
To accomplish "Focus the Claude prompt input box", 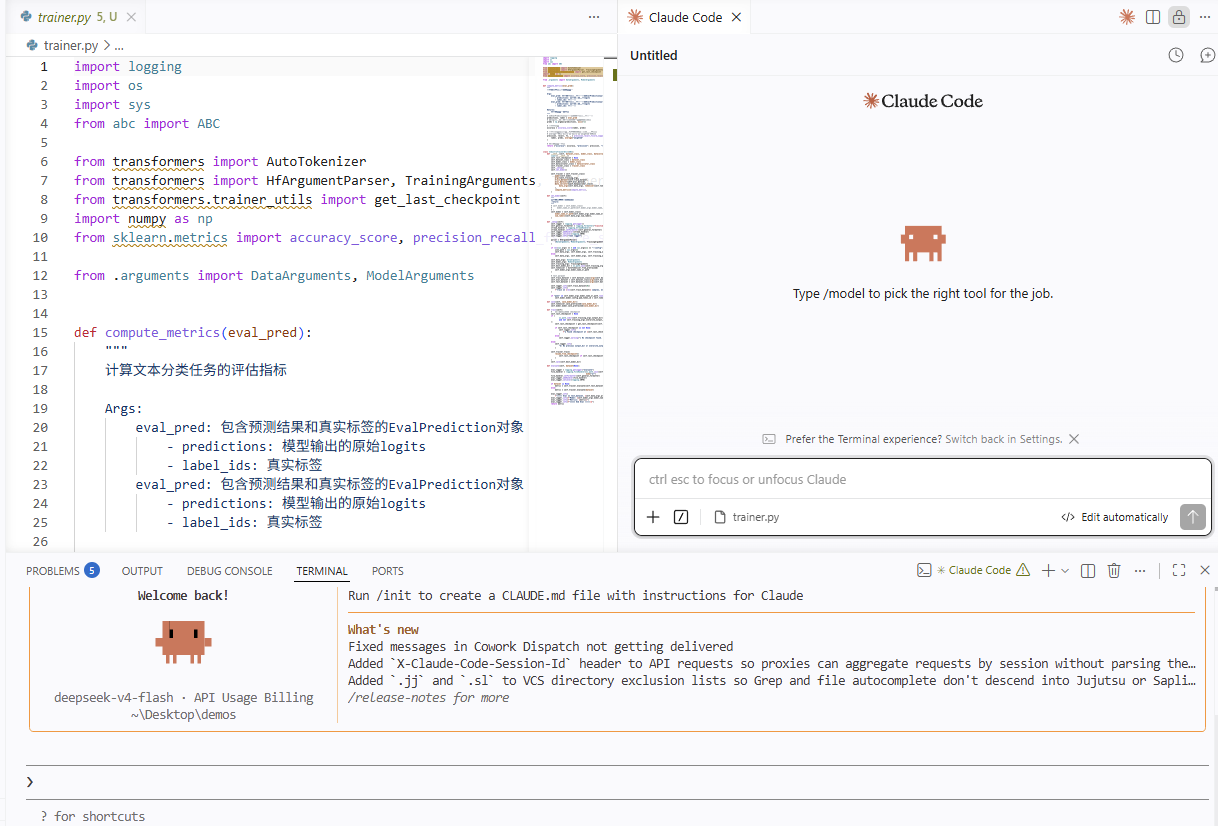I will click(922, 479).
